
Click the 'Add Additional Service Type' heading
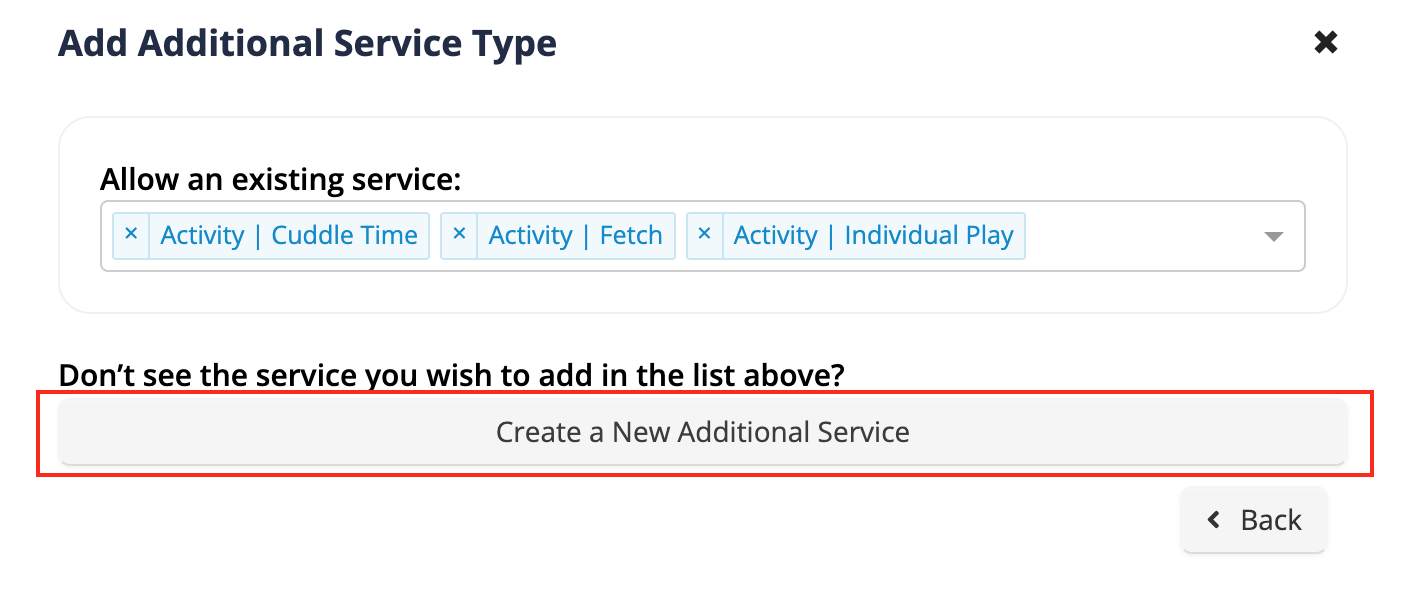[x=308, y=44]
